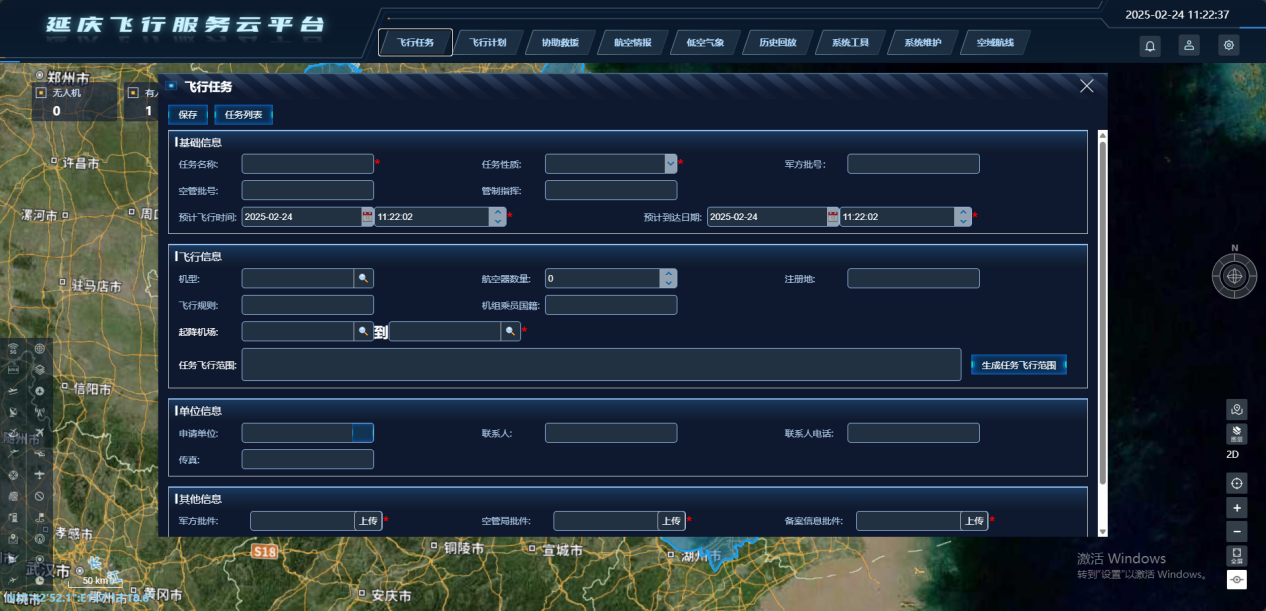Click the search icon beside 机型 field
1266x611 pixels.
(x=365, y=278)
